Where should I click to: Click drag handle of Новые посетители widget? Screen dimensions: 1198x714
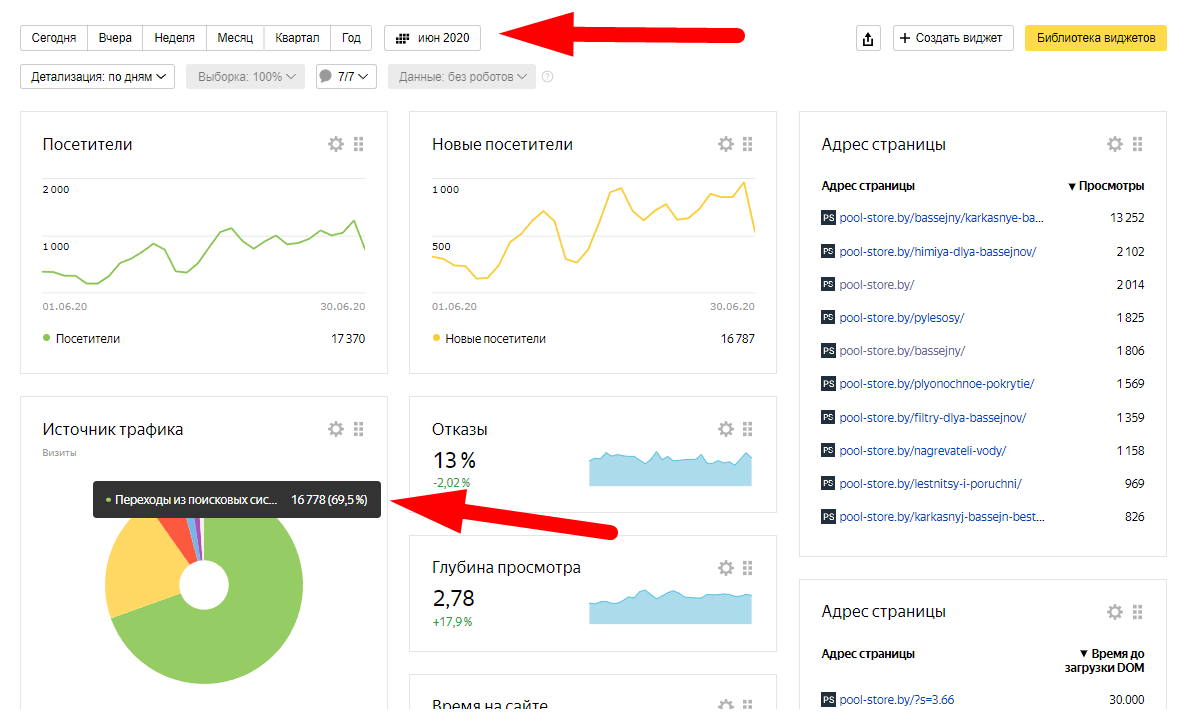point(748,144)
